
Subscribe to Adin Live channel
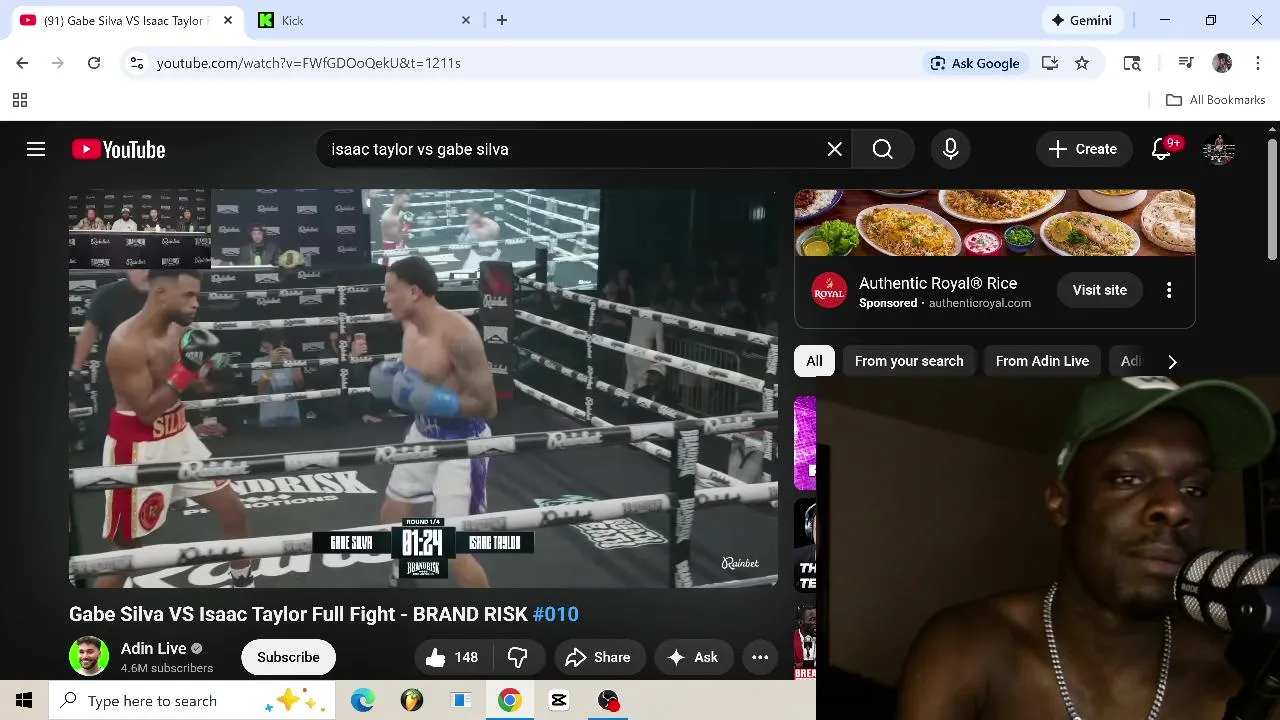pos(288,657)
